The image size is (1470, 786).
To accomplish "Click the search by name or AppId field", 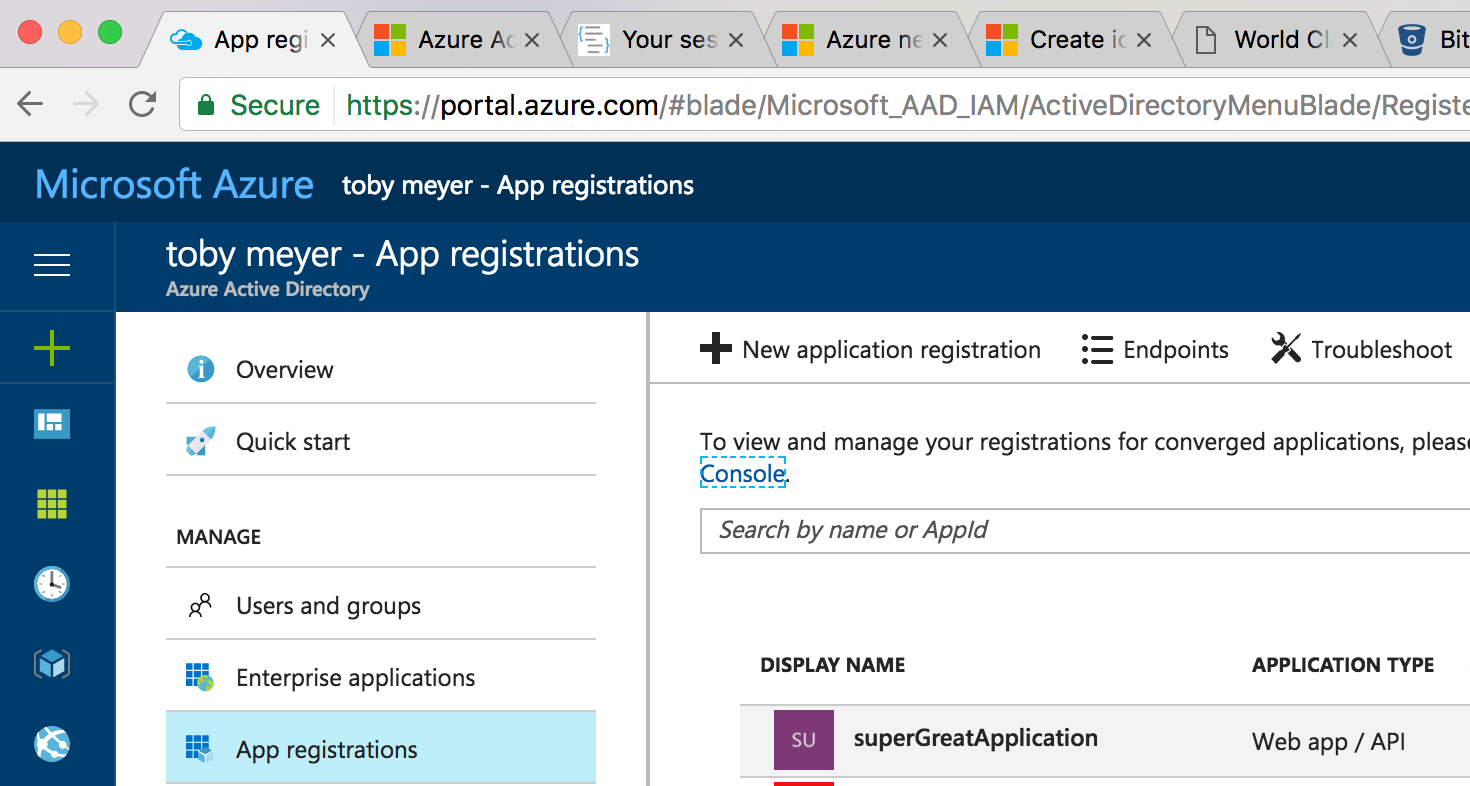I will 1000,530.
